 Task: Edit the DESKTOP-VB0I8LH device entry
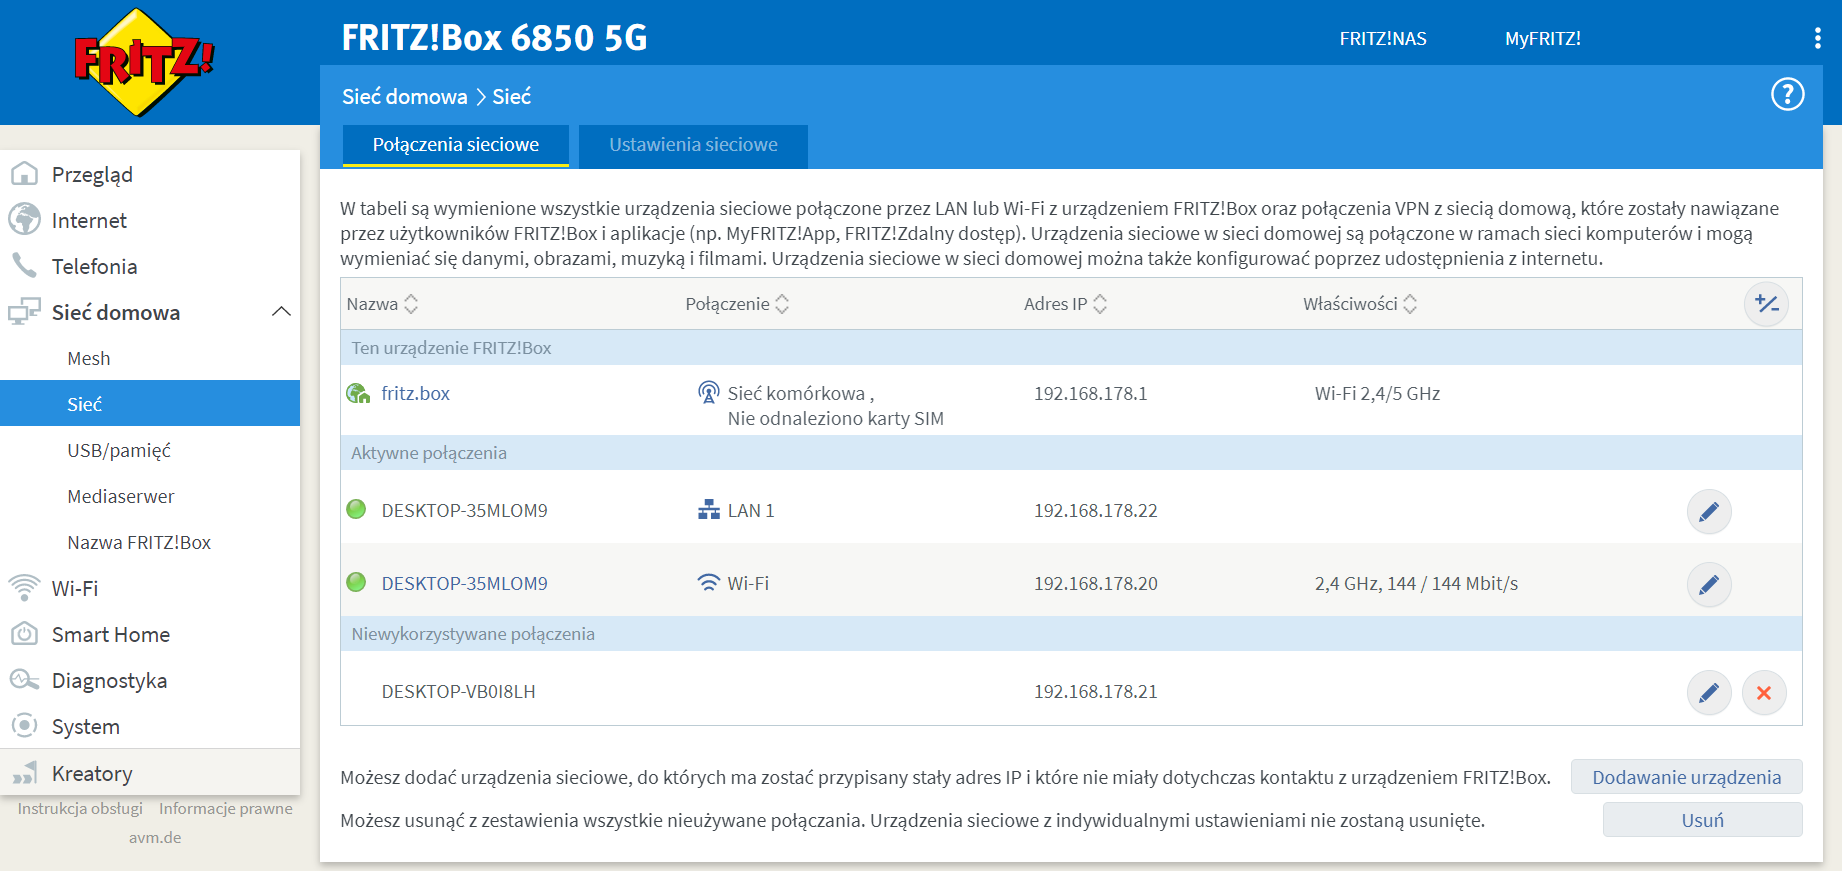point(1708,693)
